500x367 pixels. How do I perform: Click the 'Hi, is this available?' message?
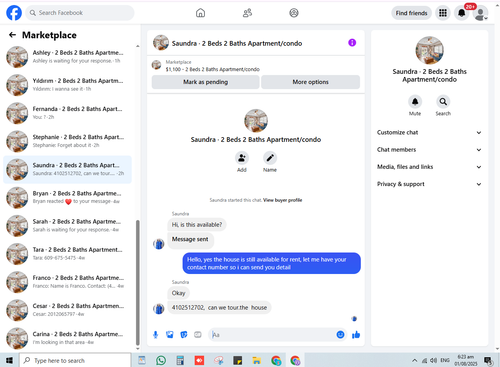(x=197, y=225)
